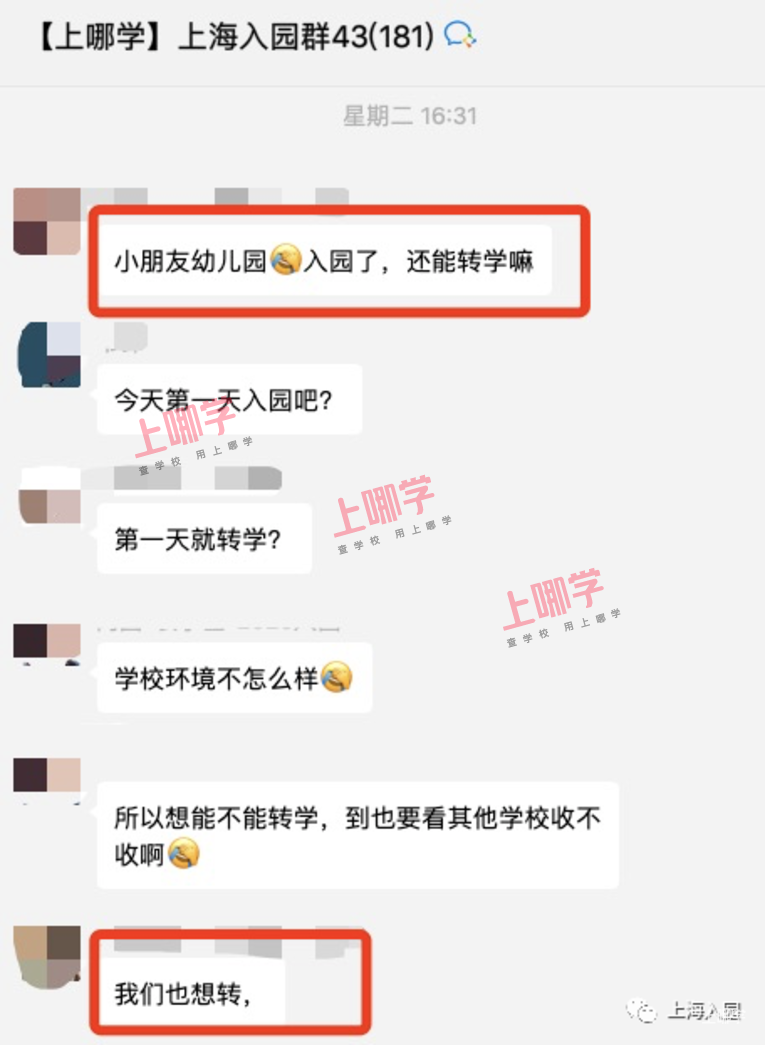
Task: Open avatar beside 所以想能不能转学 message
Action: point(47,780)
